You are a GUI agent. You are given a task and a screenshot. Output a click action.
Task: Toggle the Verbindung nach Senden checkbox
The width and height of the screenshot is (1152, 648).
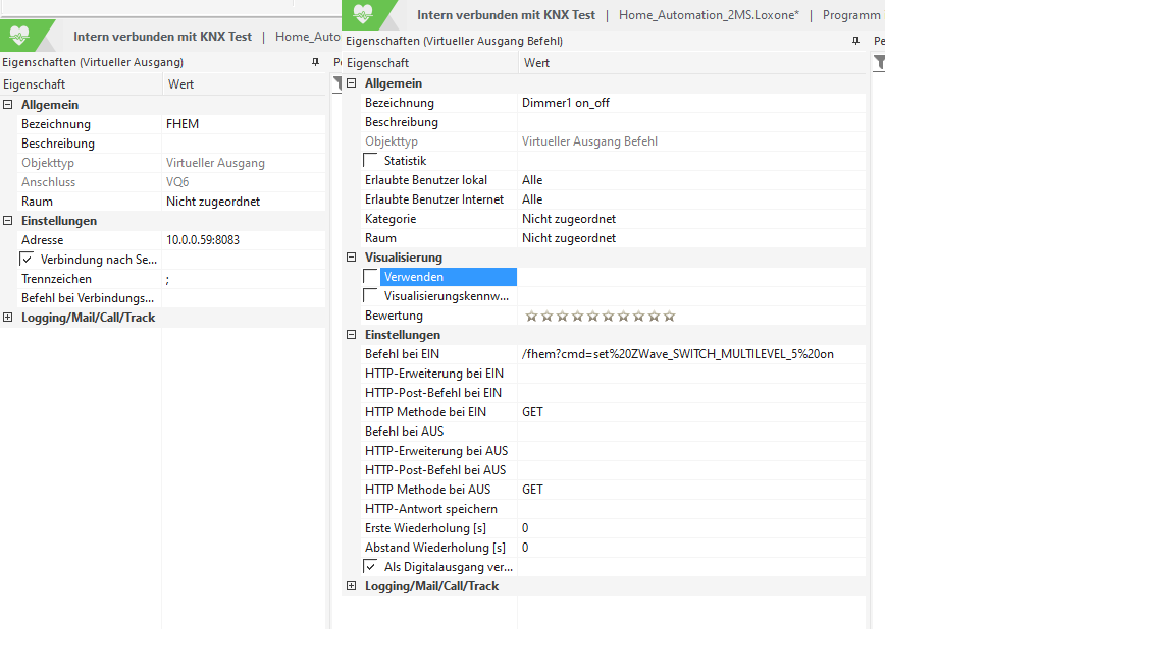[x=27, y=259]
